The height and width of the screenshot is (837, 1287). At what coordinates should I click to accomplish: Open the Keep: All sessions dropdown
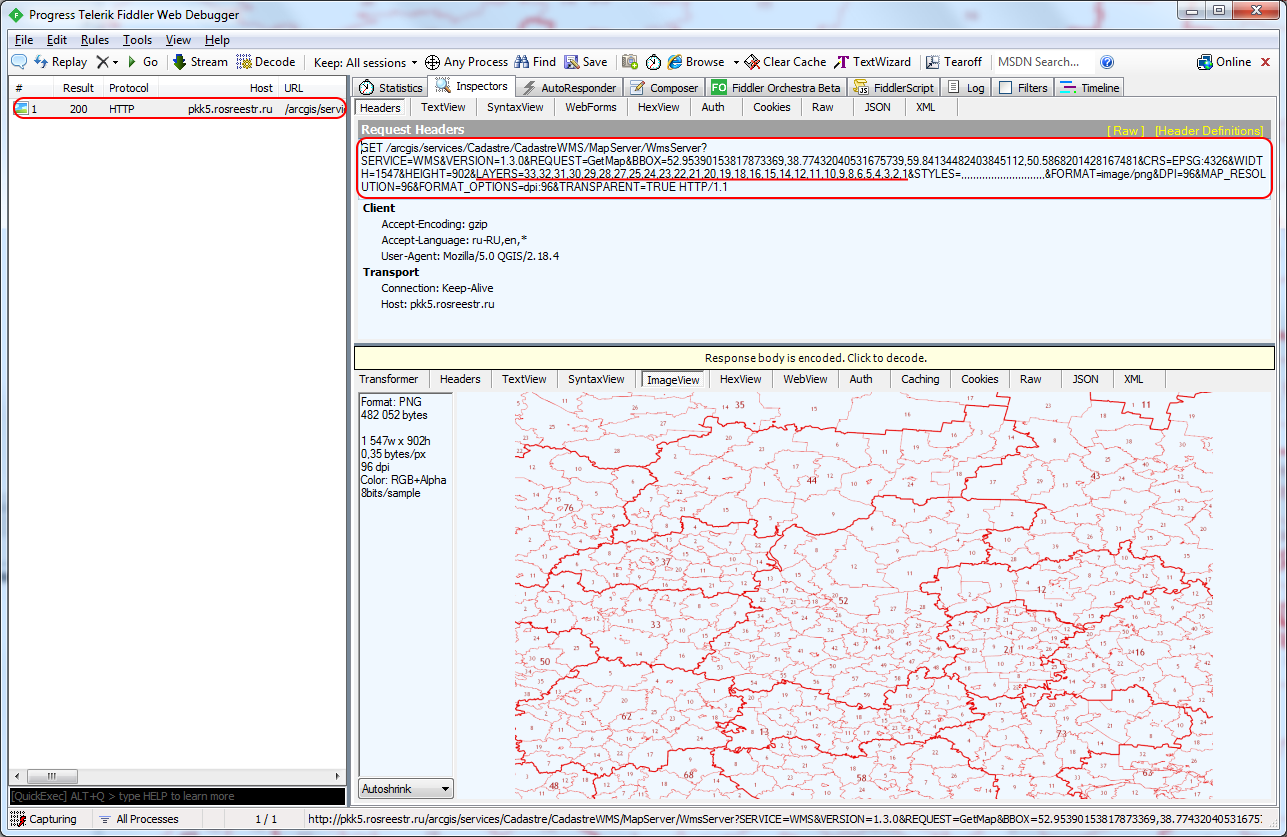(x=365, y=62)
